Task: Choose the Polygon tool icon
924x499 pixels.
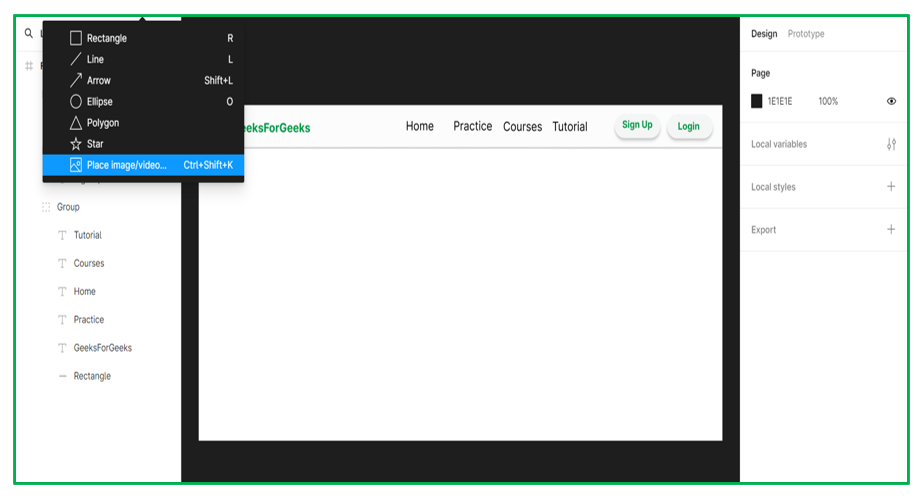Action: pyautogui.click(x=75, y=123)
